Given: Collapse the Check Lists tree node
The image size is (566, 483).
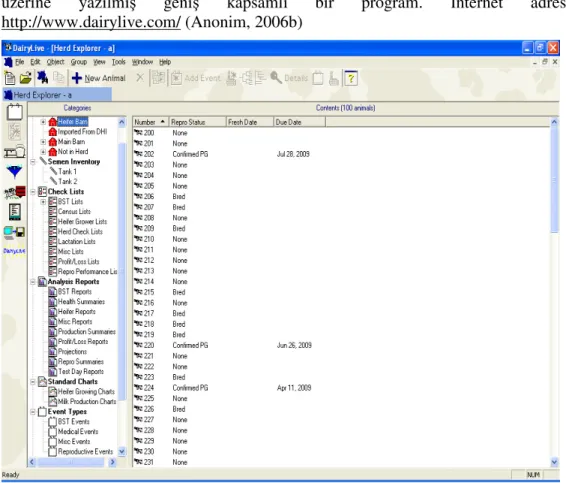Looking at the screenshot, I should point(33,192).
